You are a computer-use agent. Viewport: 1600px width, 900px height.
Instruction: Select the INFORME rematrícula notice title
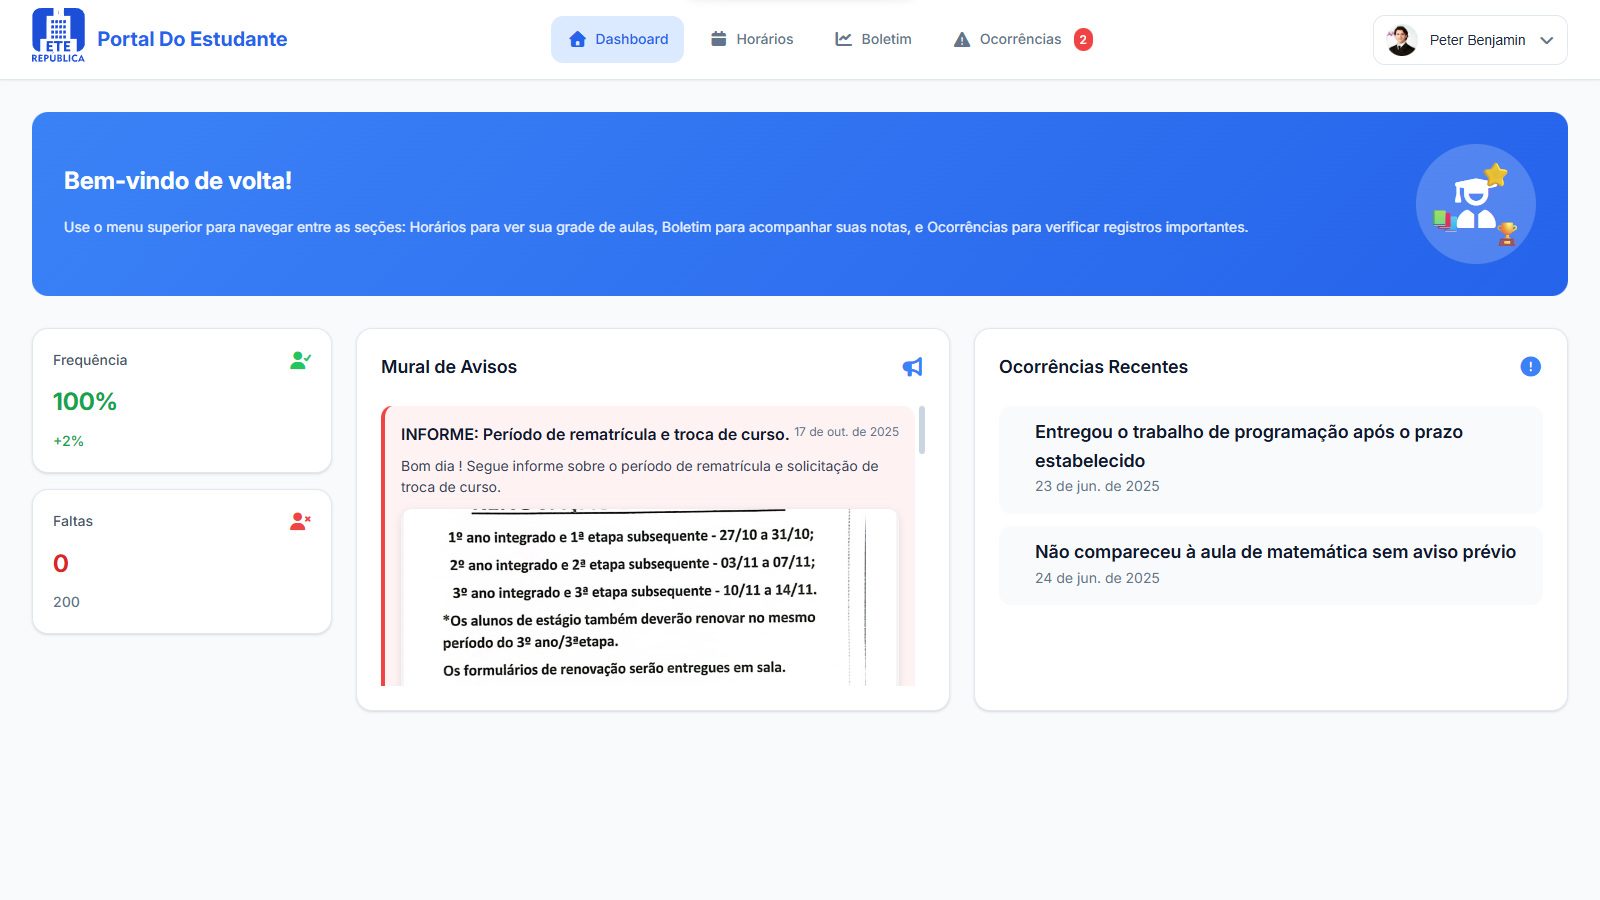(x=595, y=434)
